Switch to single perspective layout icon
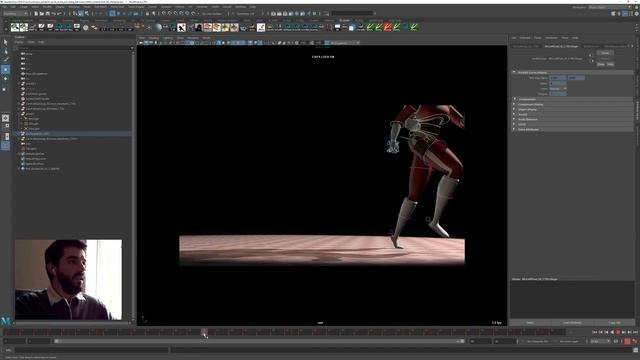The height and width of the screenshot is (360, 640). tap(5, 118)
